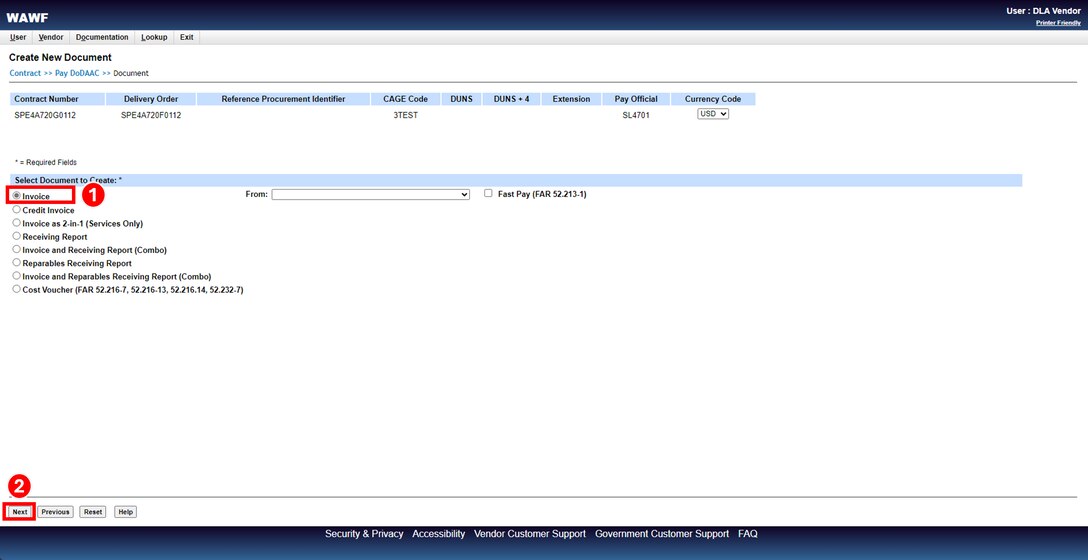Open the User menu
Image resolution: width=1088 pixels, height=560 pixels.
click(18, 37)
